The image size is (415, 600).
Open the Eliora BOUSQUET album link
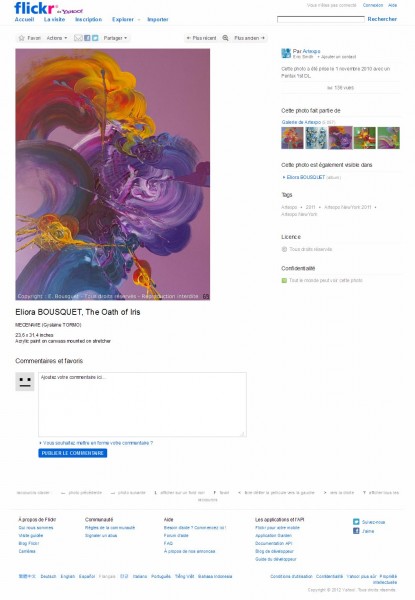pos(306,177)
